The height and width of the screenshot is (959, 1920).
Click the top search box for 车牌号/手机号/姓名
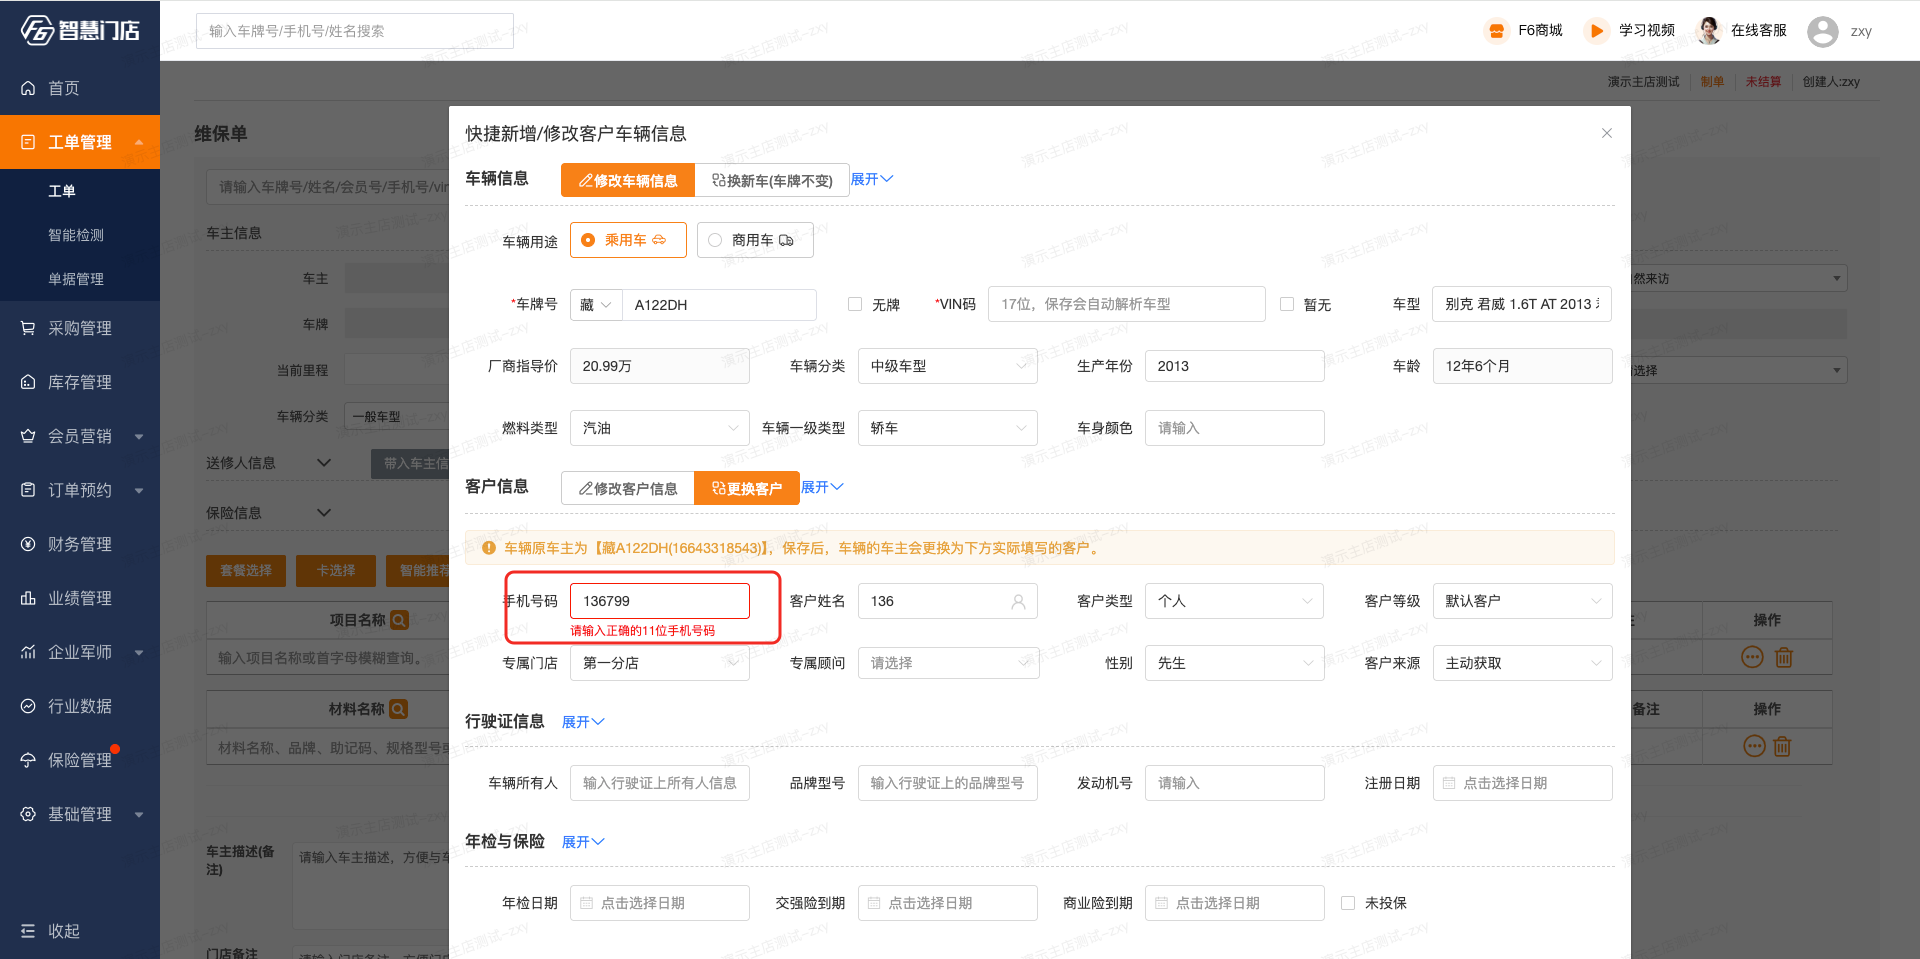tap(355, 31)
